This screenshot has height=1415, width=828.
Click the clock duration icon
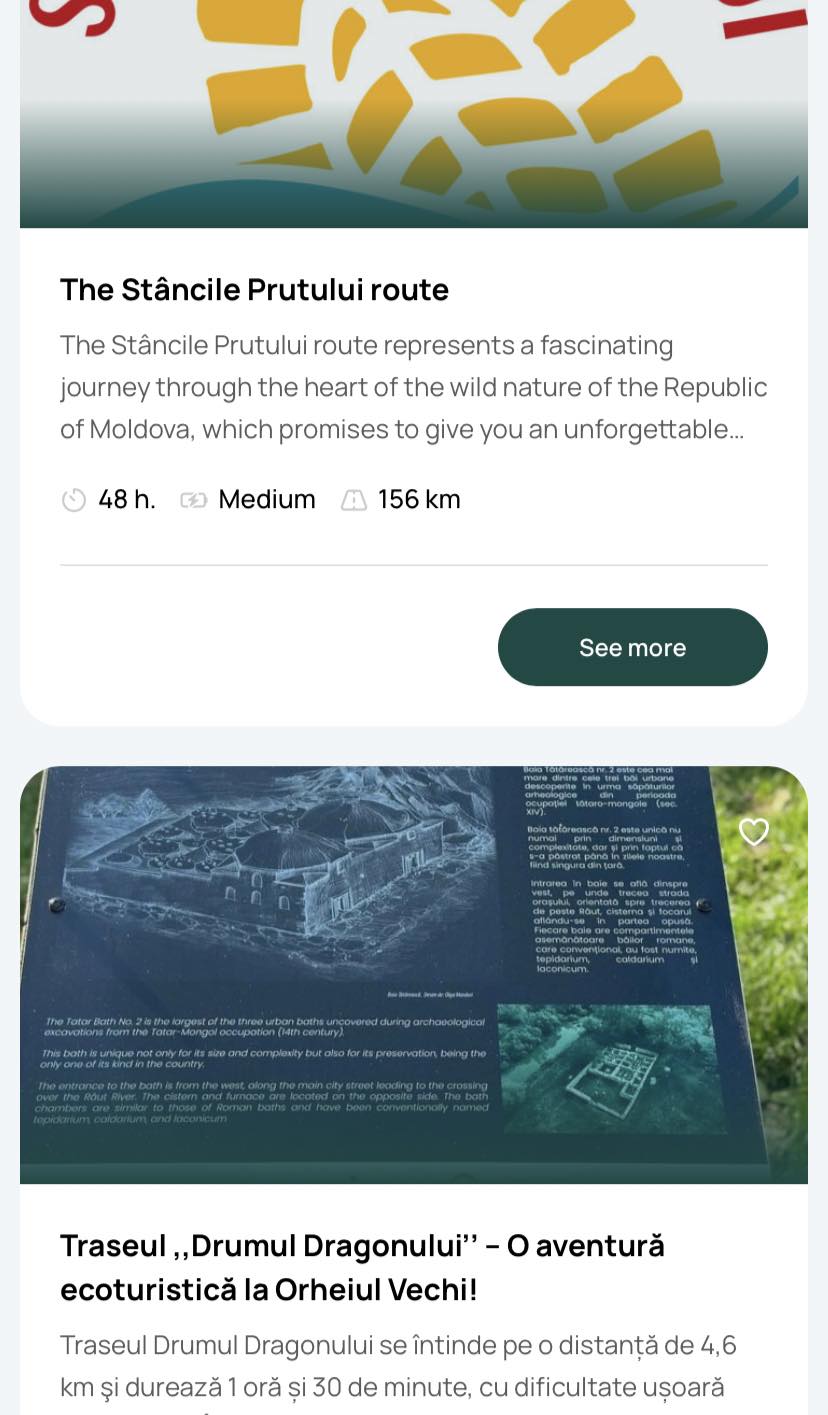pos(74,500)
